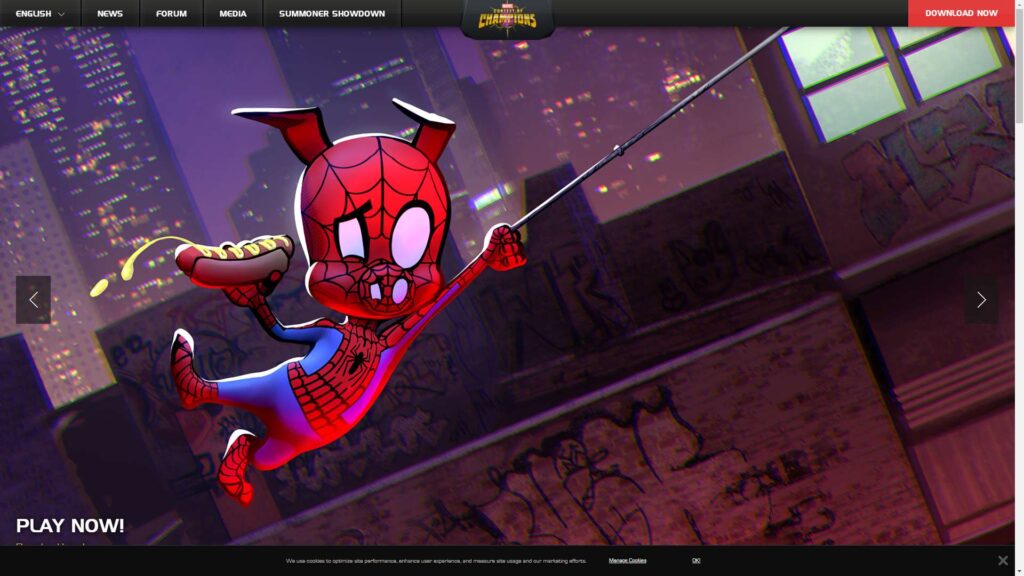Open the Media section
Image resolution: width=1024 pixels, height=576 pixels.
point(233,13)
